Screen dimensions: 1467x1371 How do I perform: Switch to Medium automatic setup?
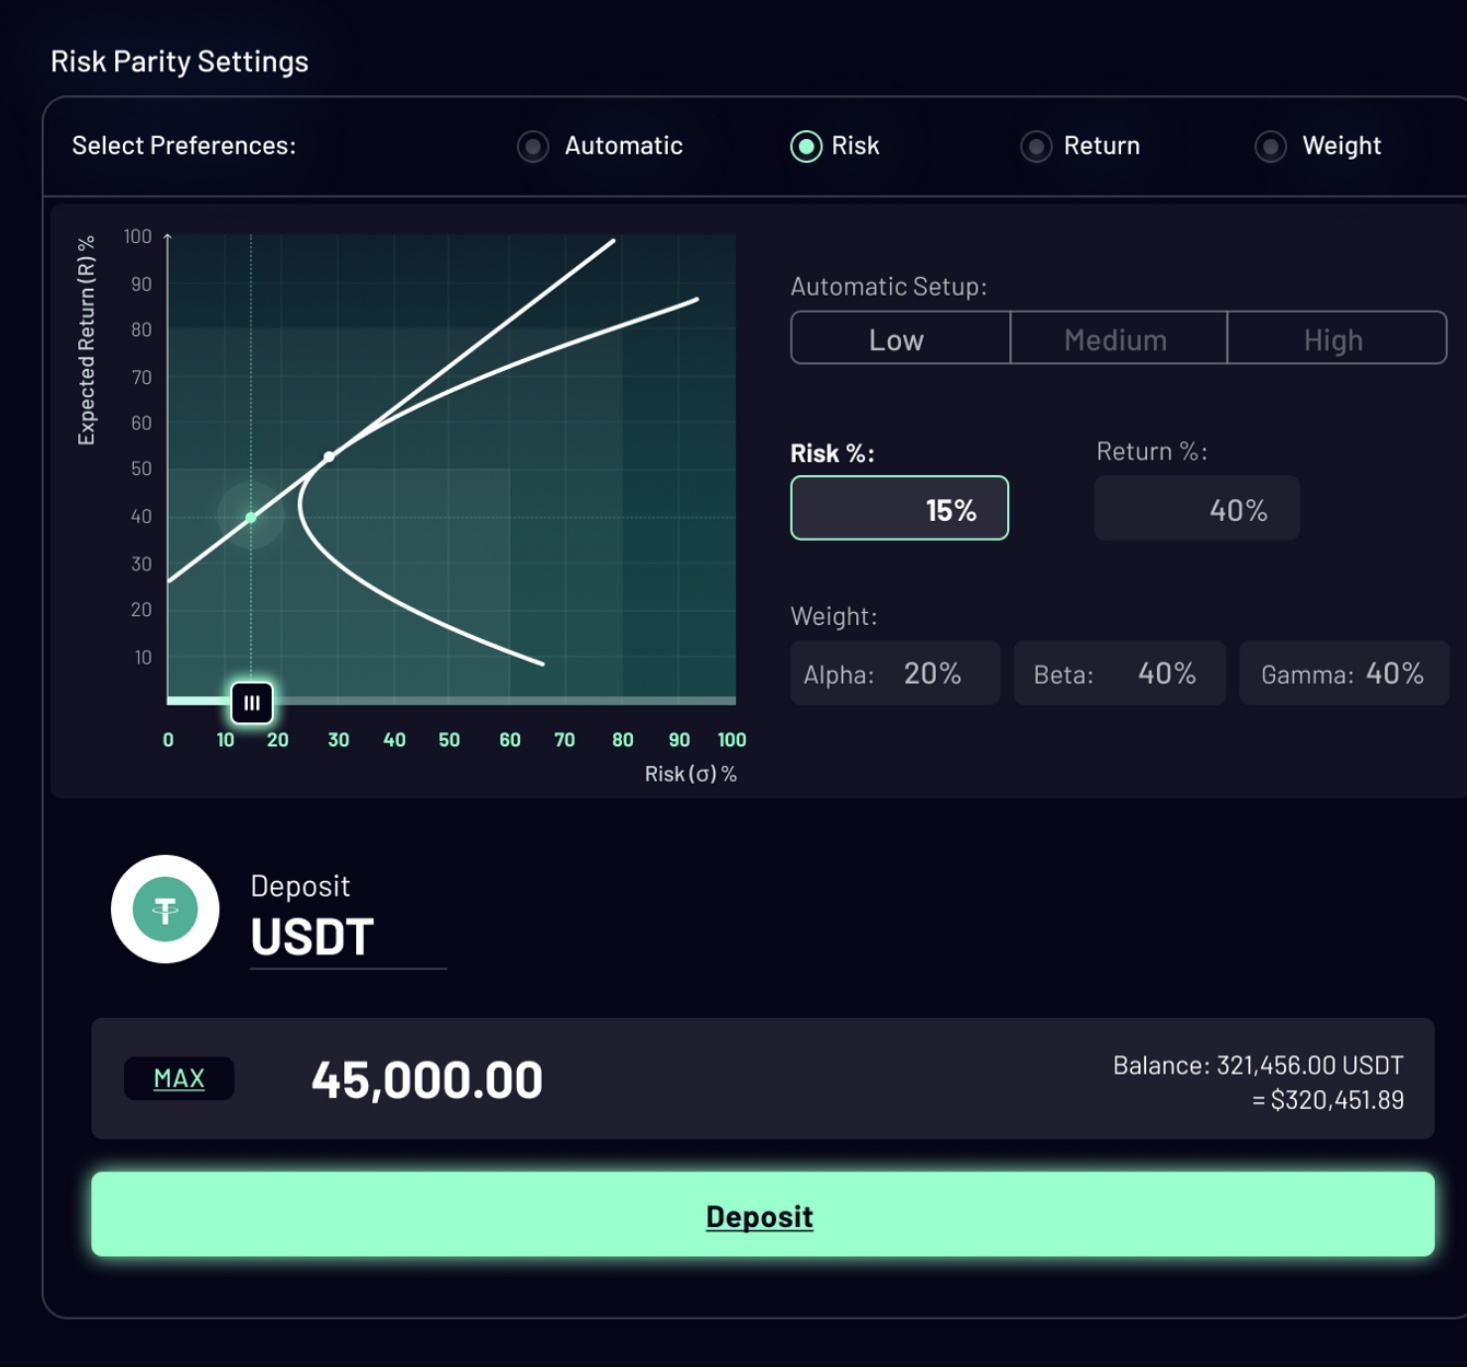[1117, 339]
